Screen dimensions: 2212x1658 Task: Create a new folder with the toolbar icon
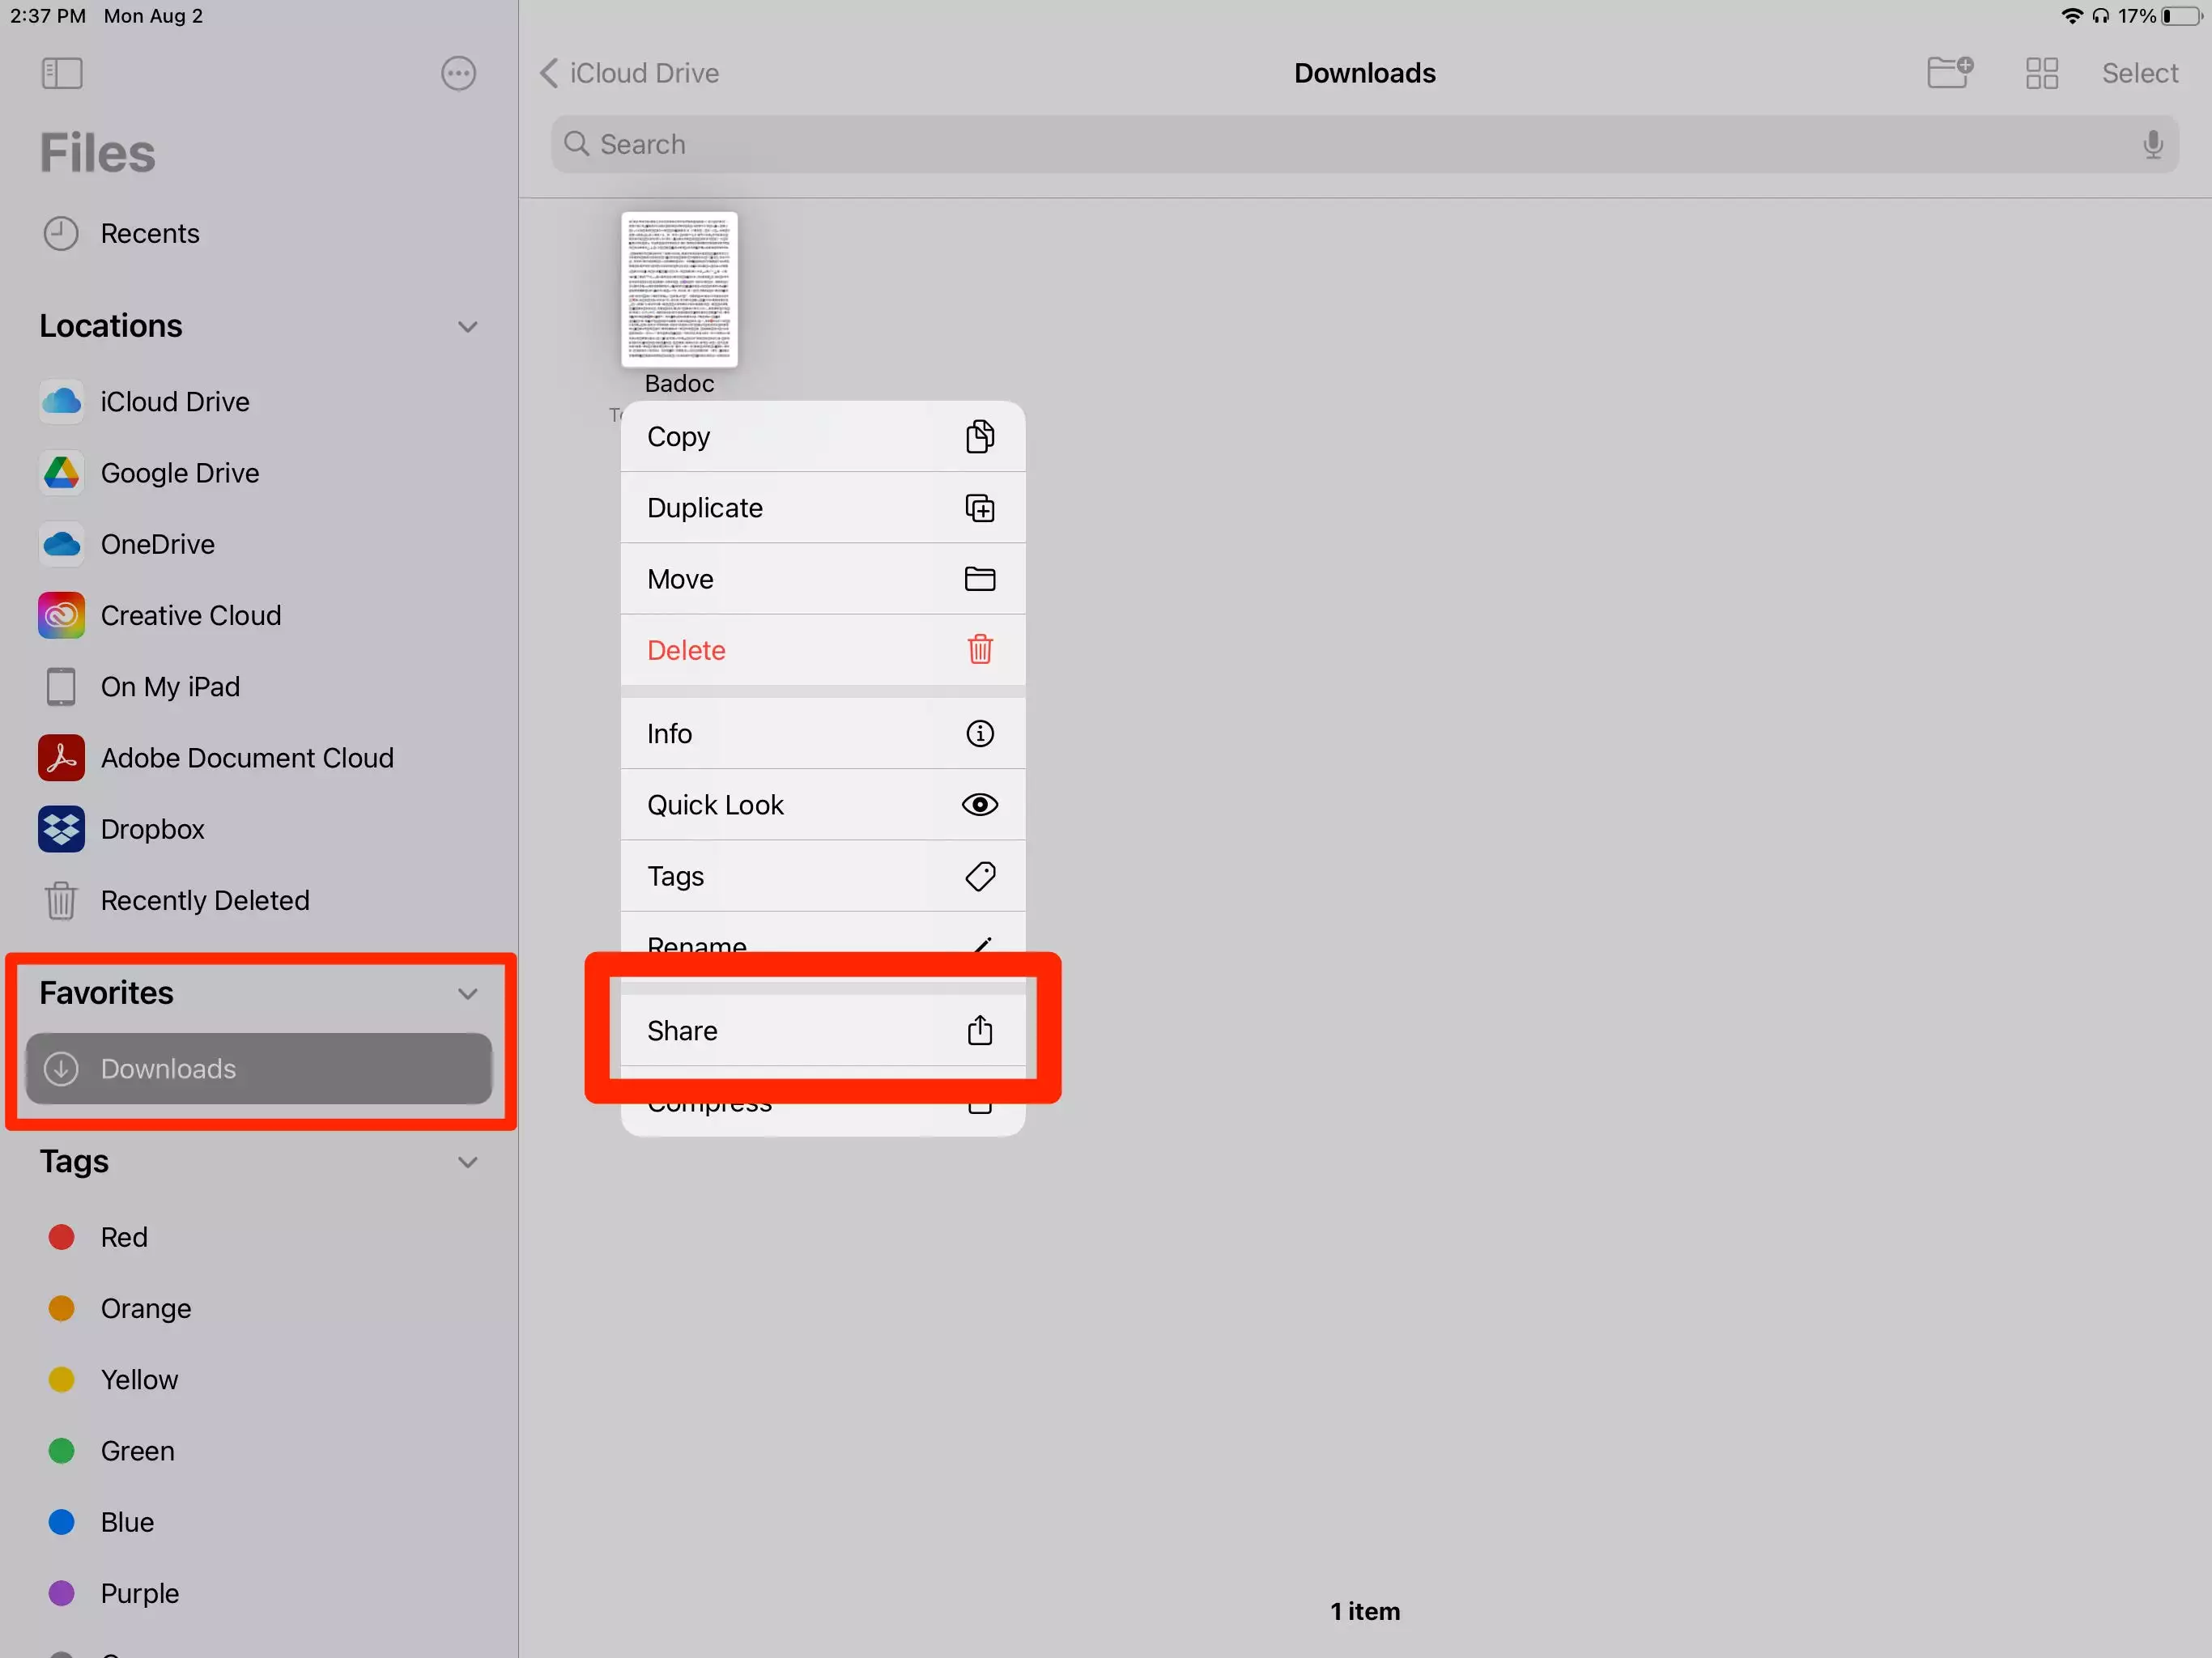click(x=1949, y=73)
